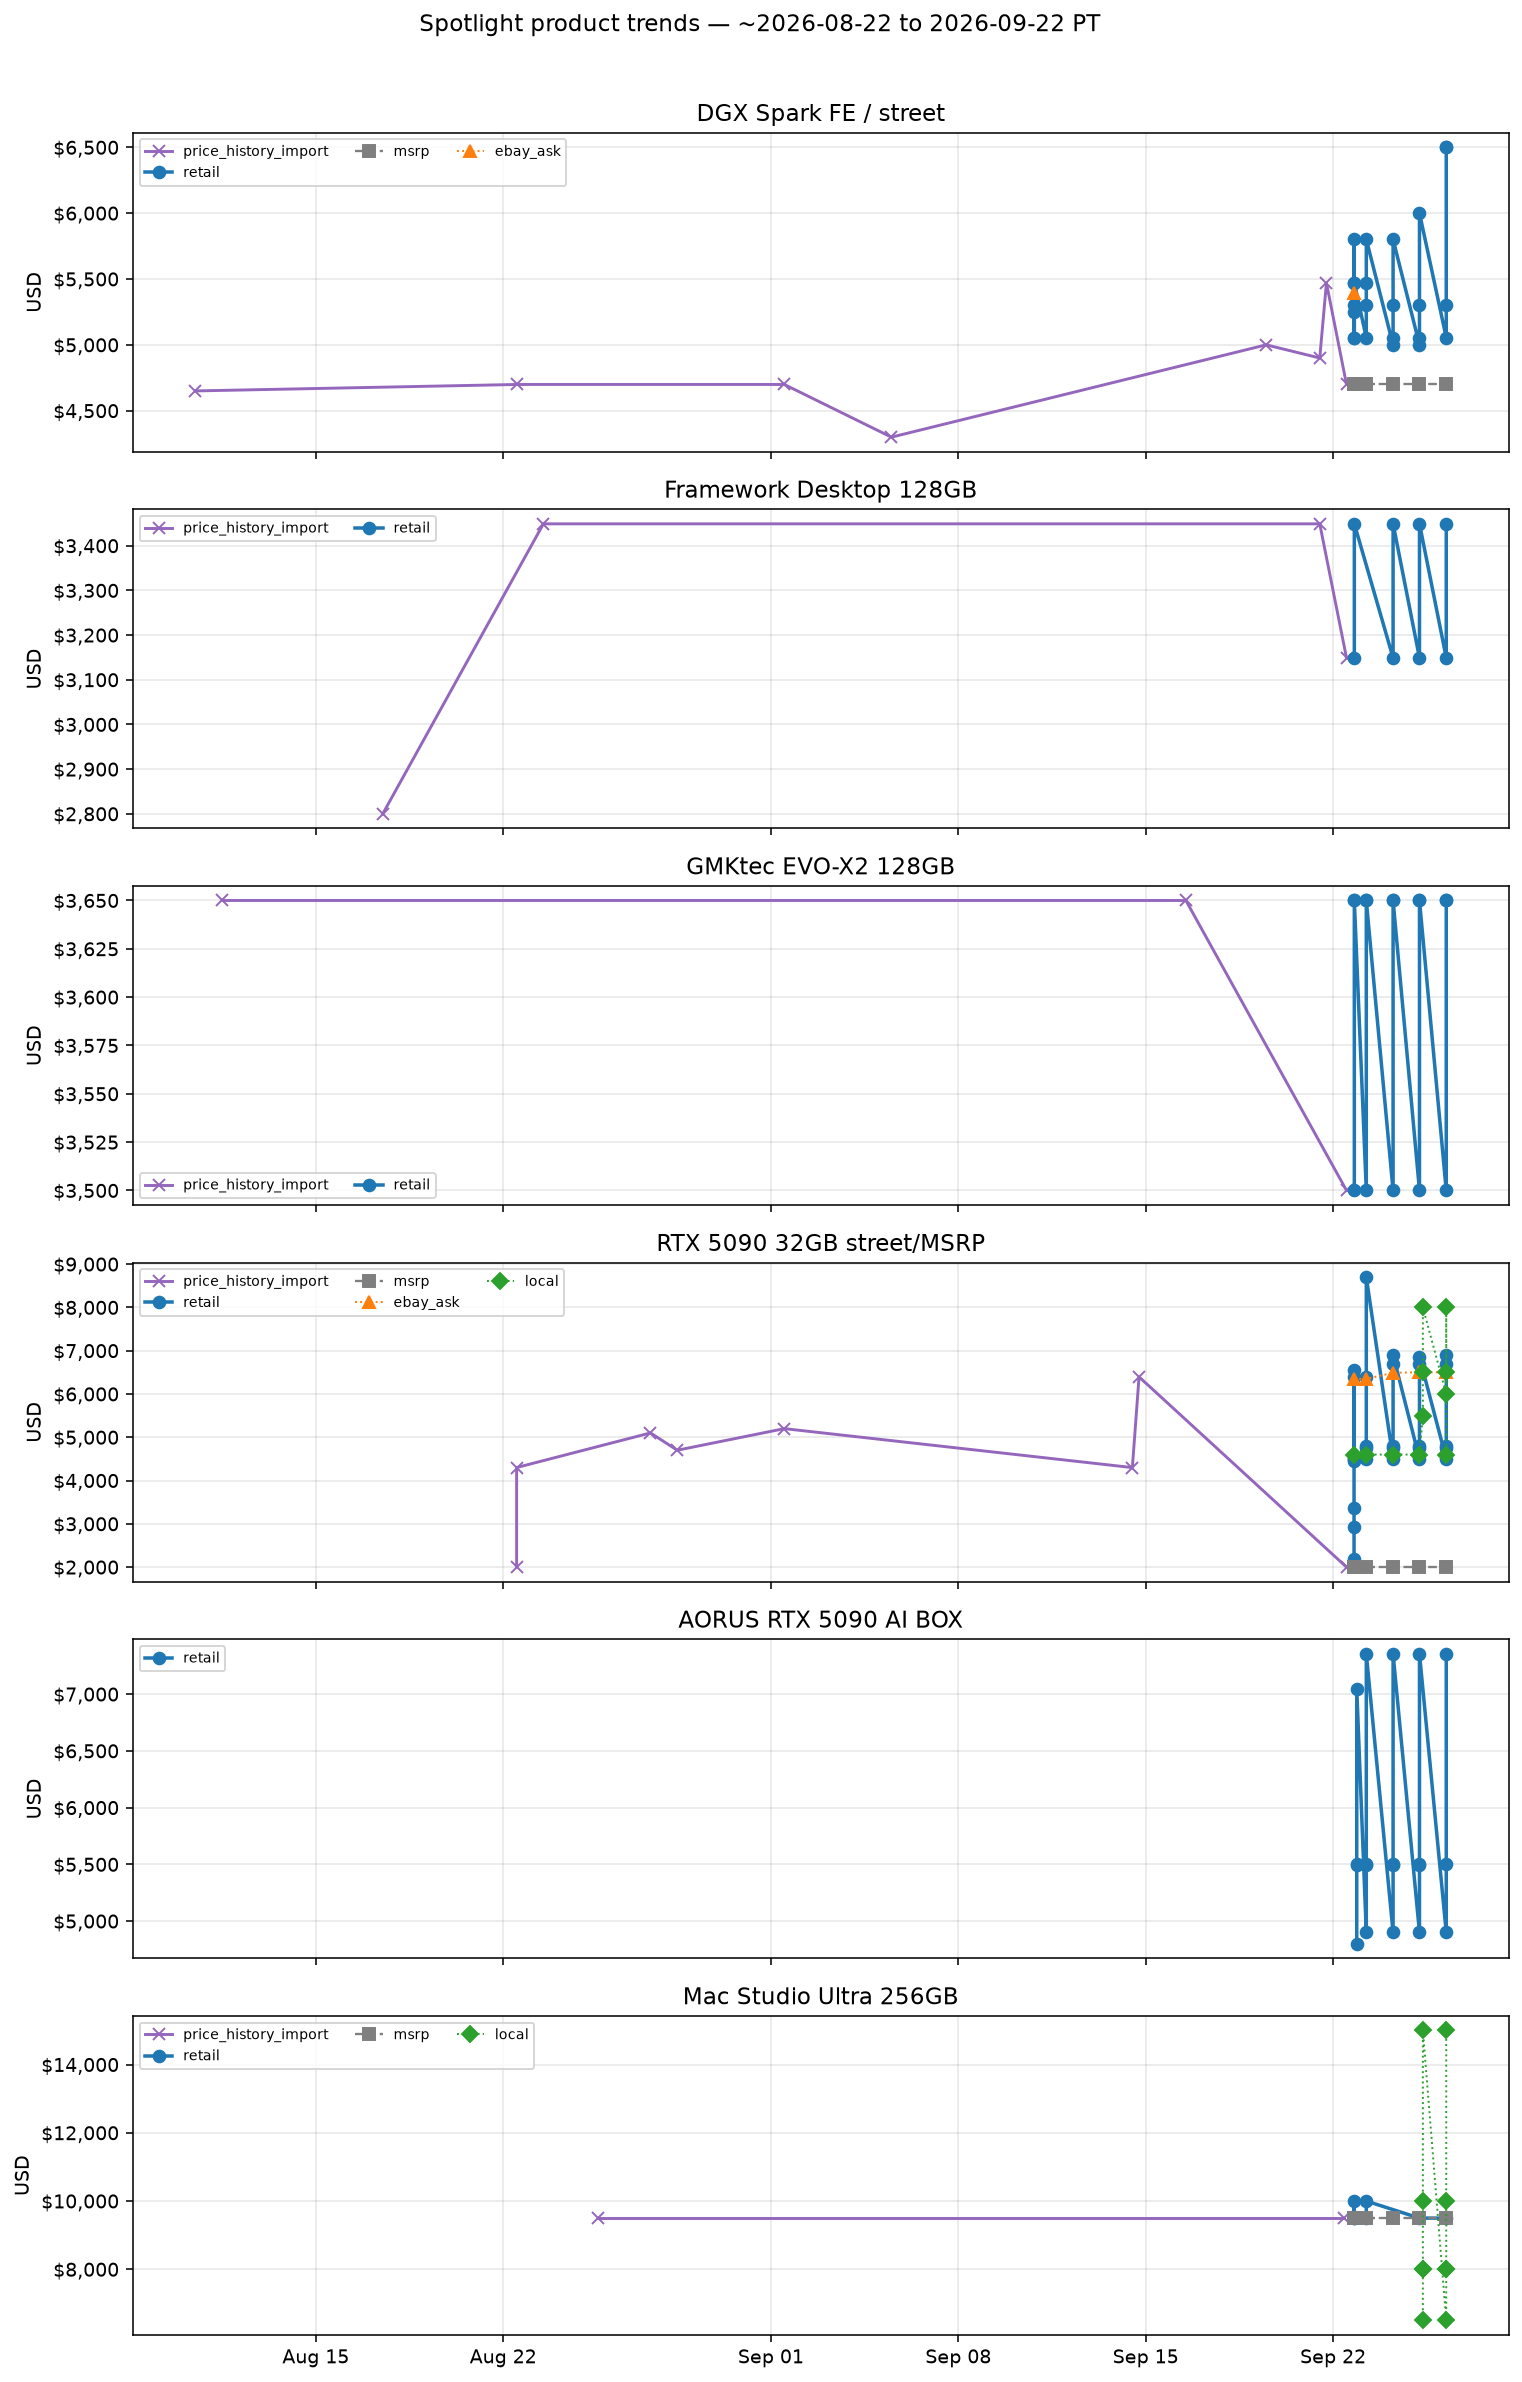This screenshot has width=1522, height=2382.
Task: Select "msrp" in the DGX Spark legend
Action: 411,151
